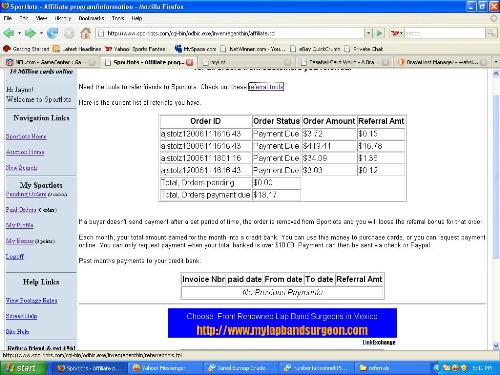500x375 pixels.
Task: Select the $18.17 total payment due cell
Action: pos(276,195)
